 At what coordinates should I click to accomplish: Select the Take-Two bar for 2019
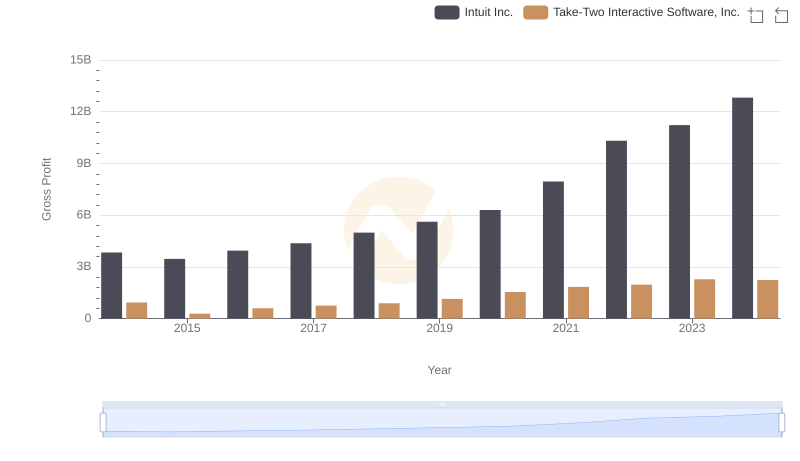[x=452, y=308]
